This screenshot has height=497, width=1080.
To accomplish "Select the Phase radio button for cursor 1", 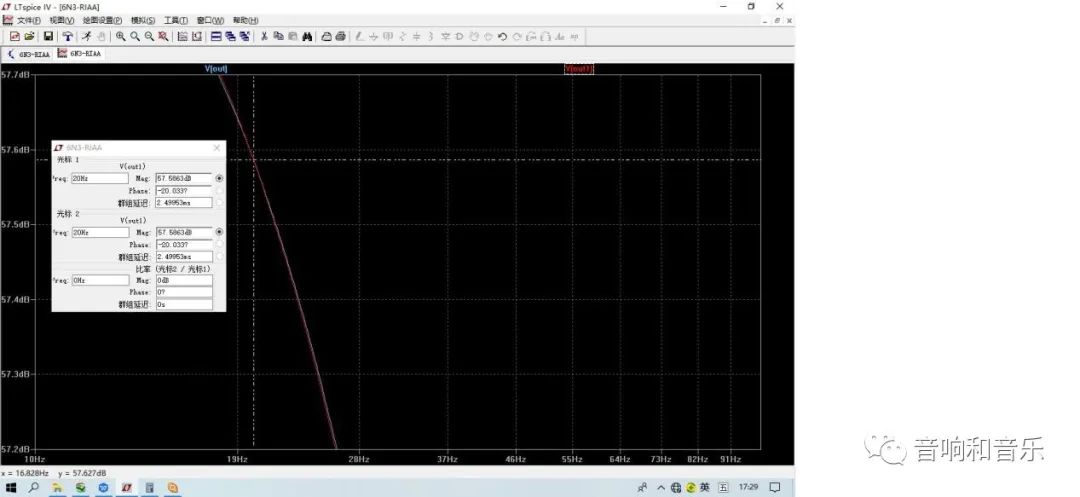I will tap(219, 191).
